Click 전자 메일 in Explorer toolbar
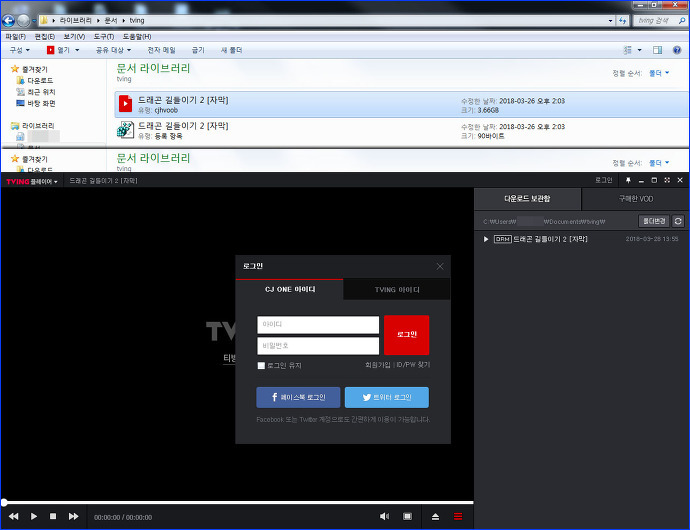The height and width of the screenshot is (530, 690). 161,50
